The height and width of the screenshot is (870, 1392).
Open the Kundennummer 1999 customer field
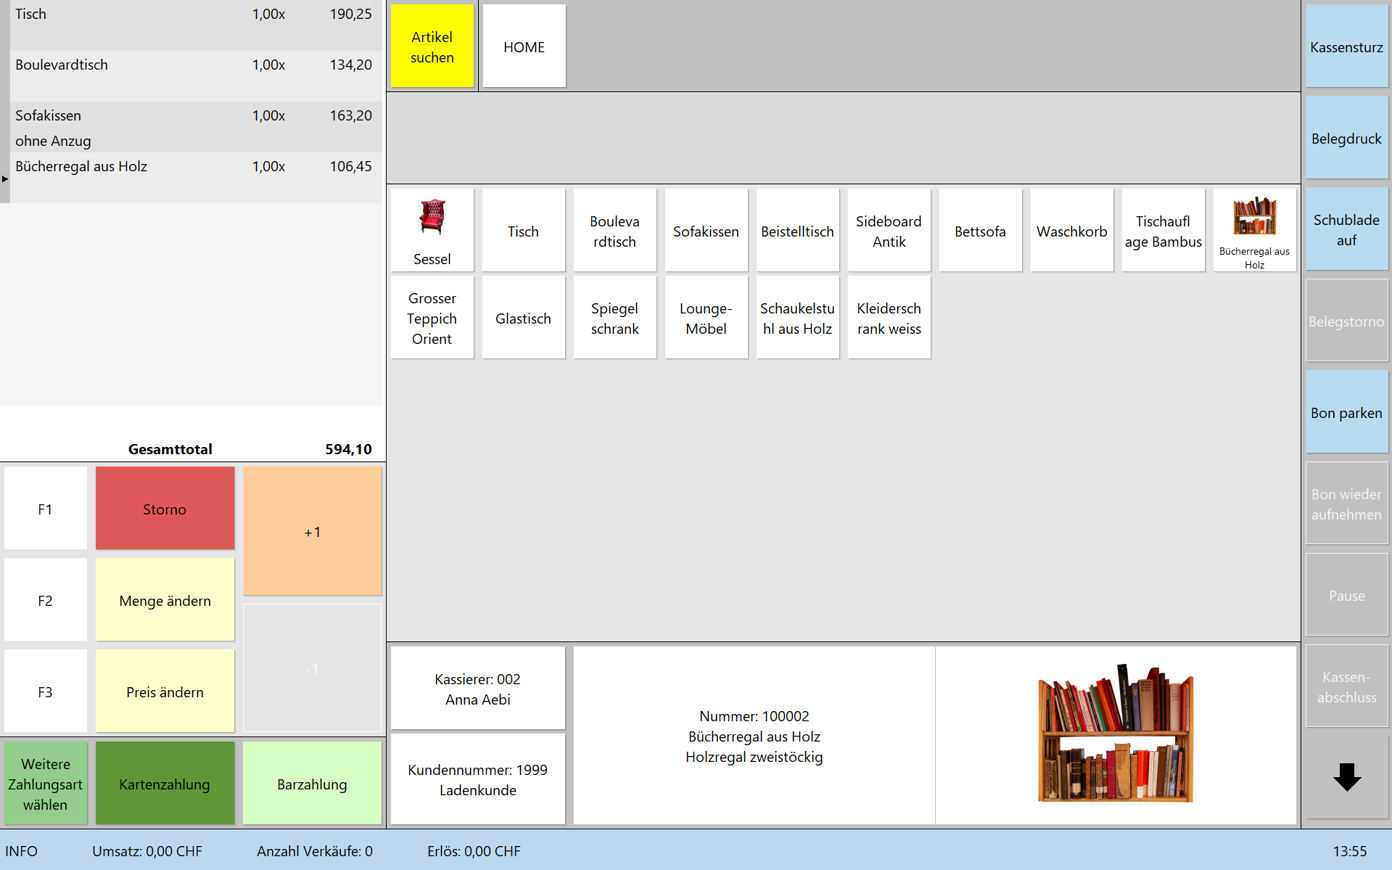coord(477,780)
